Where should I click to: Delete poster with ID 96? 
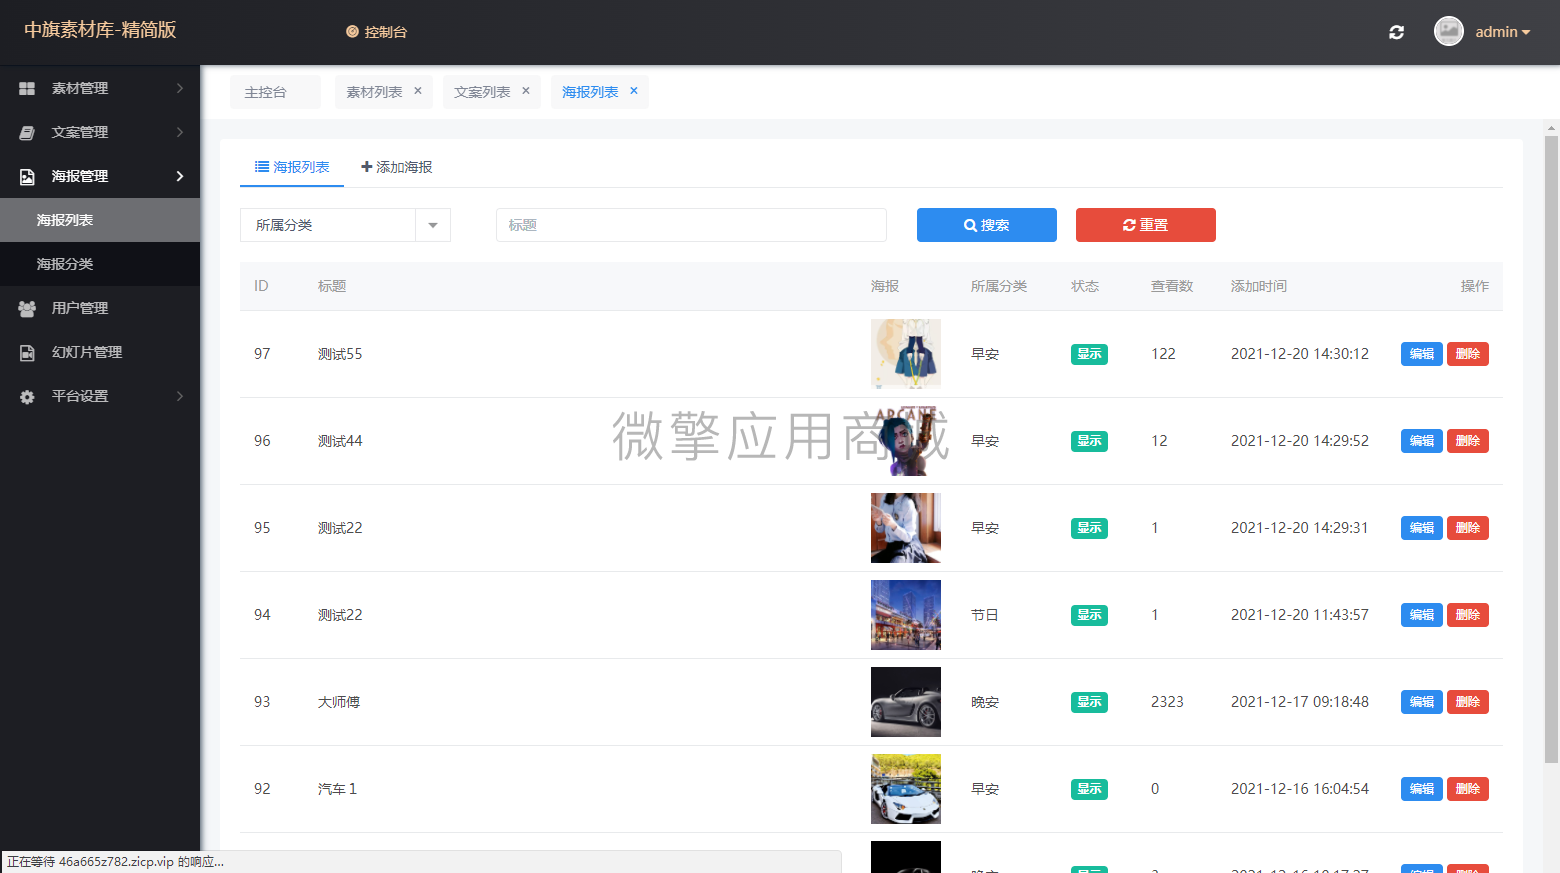(x=1468, y=441)
